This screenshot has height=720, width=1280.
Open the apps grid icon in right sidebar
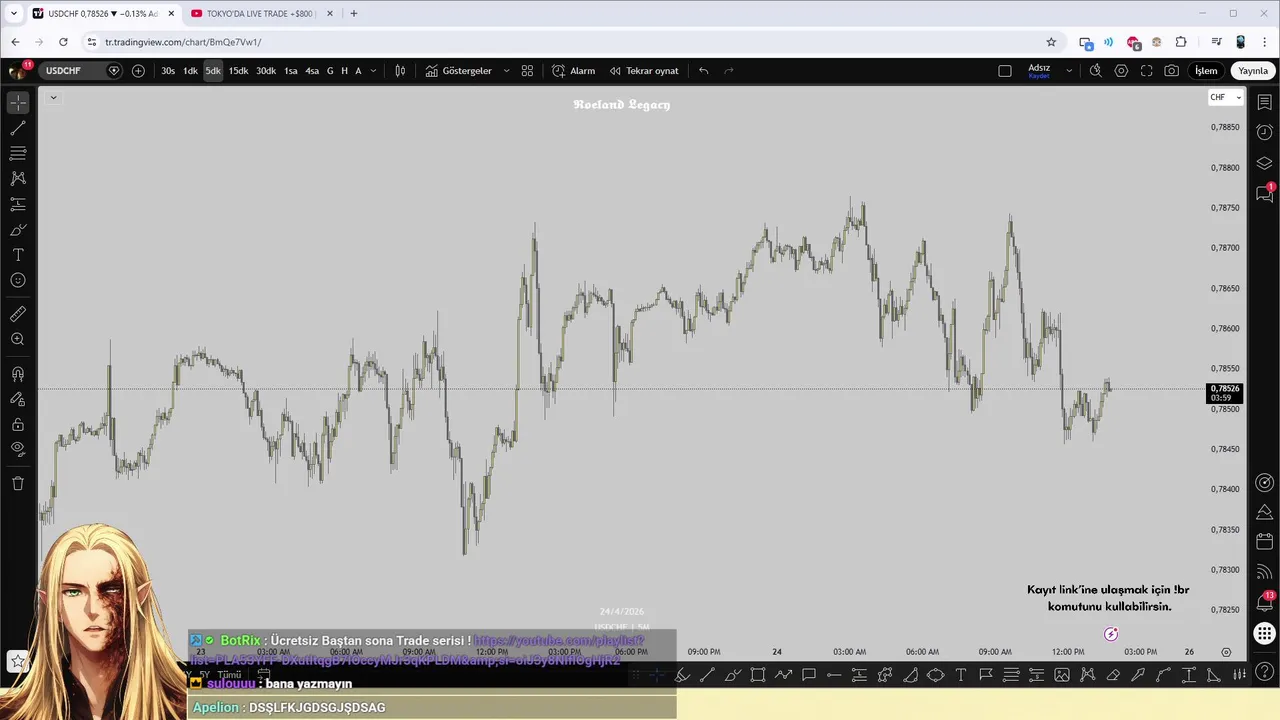[x=1265, y=633]
